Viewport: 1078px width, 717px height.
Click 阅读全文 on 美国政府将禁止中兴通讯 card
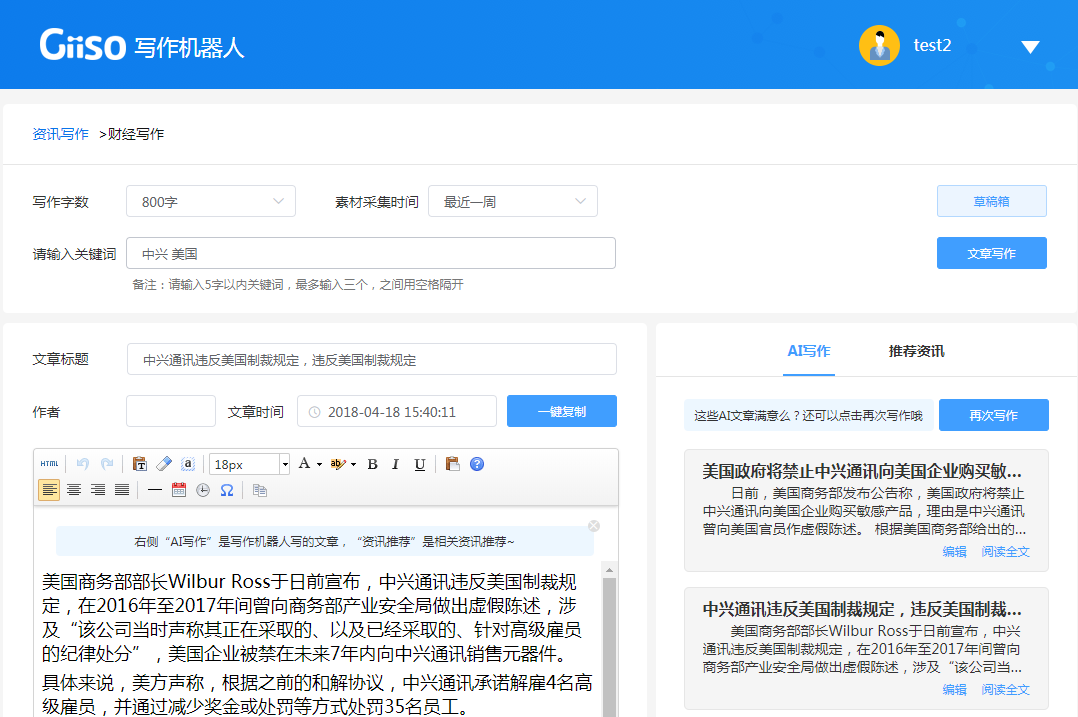point(1005,551)
